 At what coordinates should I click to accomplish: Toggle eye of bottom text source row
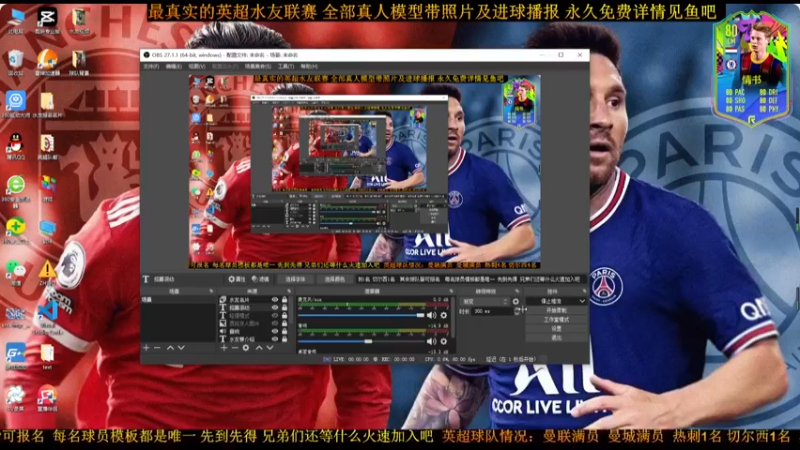(x=275, y=339)
